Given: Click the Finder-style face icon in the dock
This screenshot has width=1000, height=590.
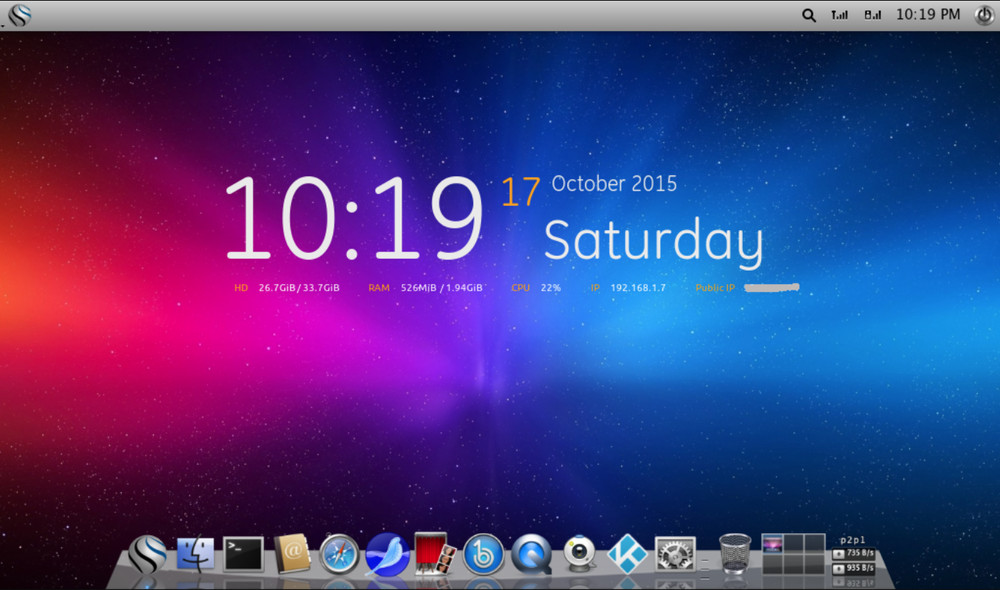Looking at the screenshot, I should 194,551.
